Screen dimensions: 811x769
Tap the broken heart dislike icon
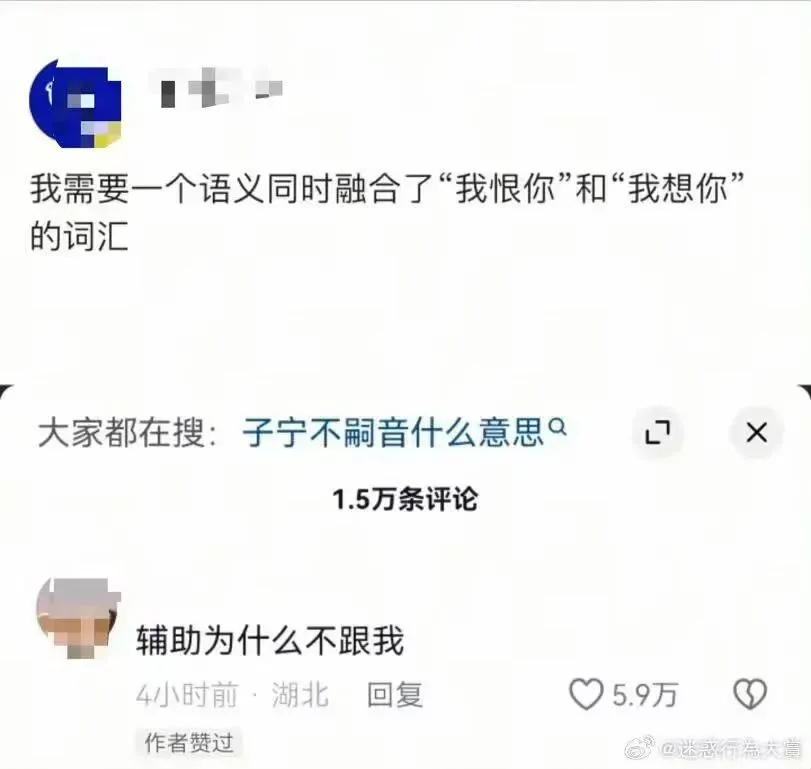tap(750, 694)
